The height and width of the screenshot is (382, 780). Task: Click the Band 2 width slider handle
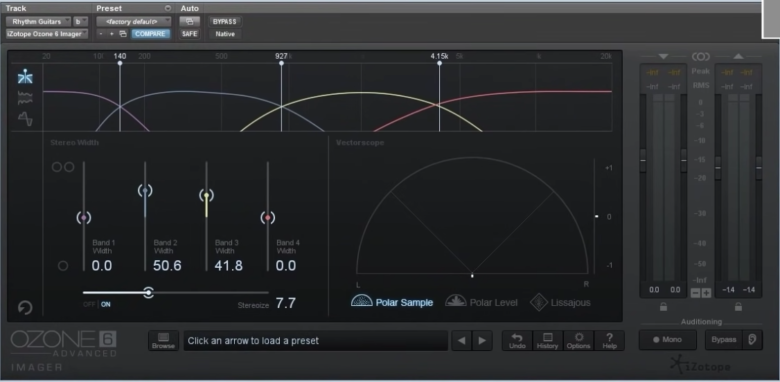[145, 191]
